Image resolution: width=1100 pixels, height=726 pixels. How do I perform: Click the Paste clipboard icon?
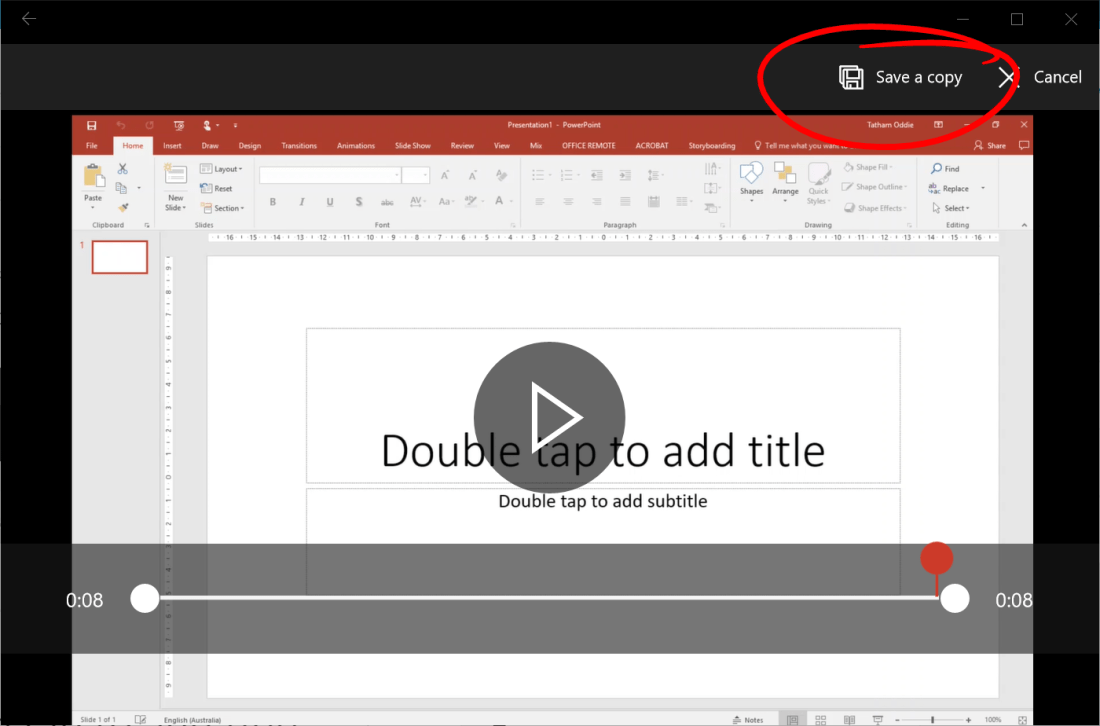[94, 178]
